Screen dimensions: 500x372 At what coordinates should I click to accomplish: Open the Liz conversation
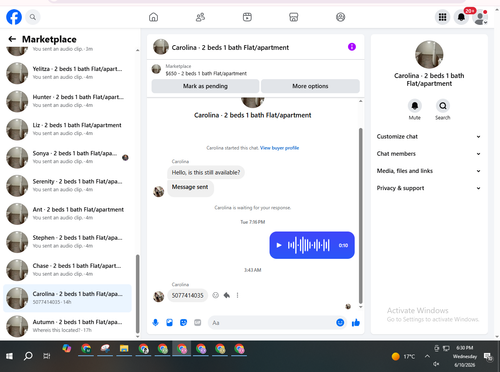67,129
